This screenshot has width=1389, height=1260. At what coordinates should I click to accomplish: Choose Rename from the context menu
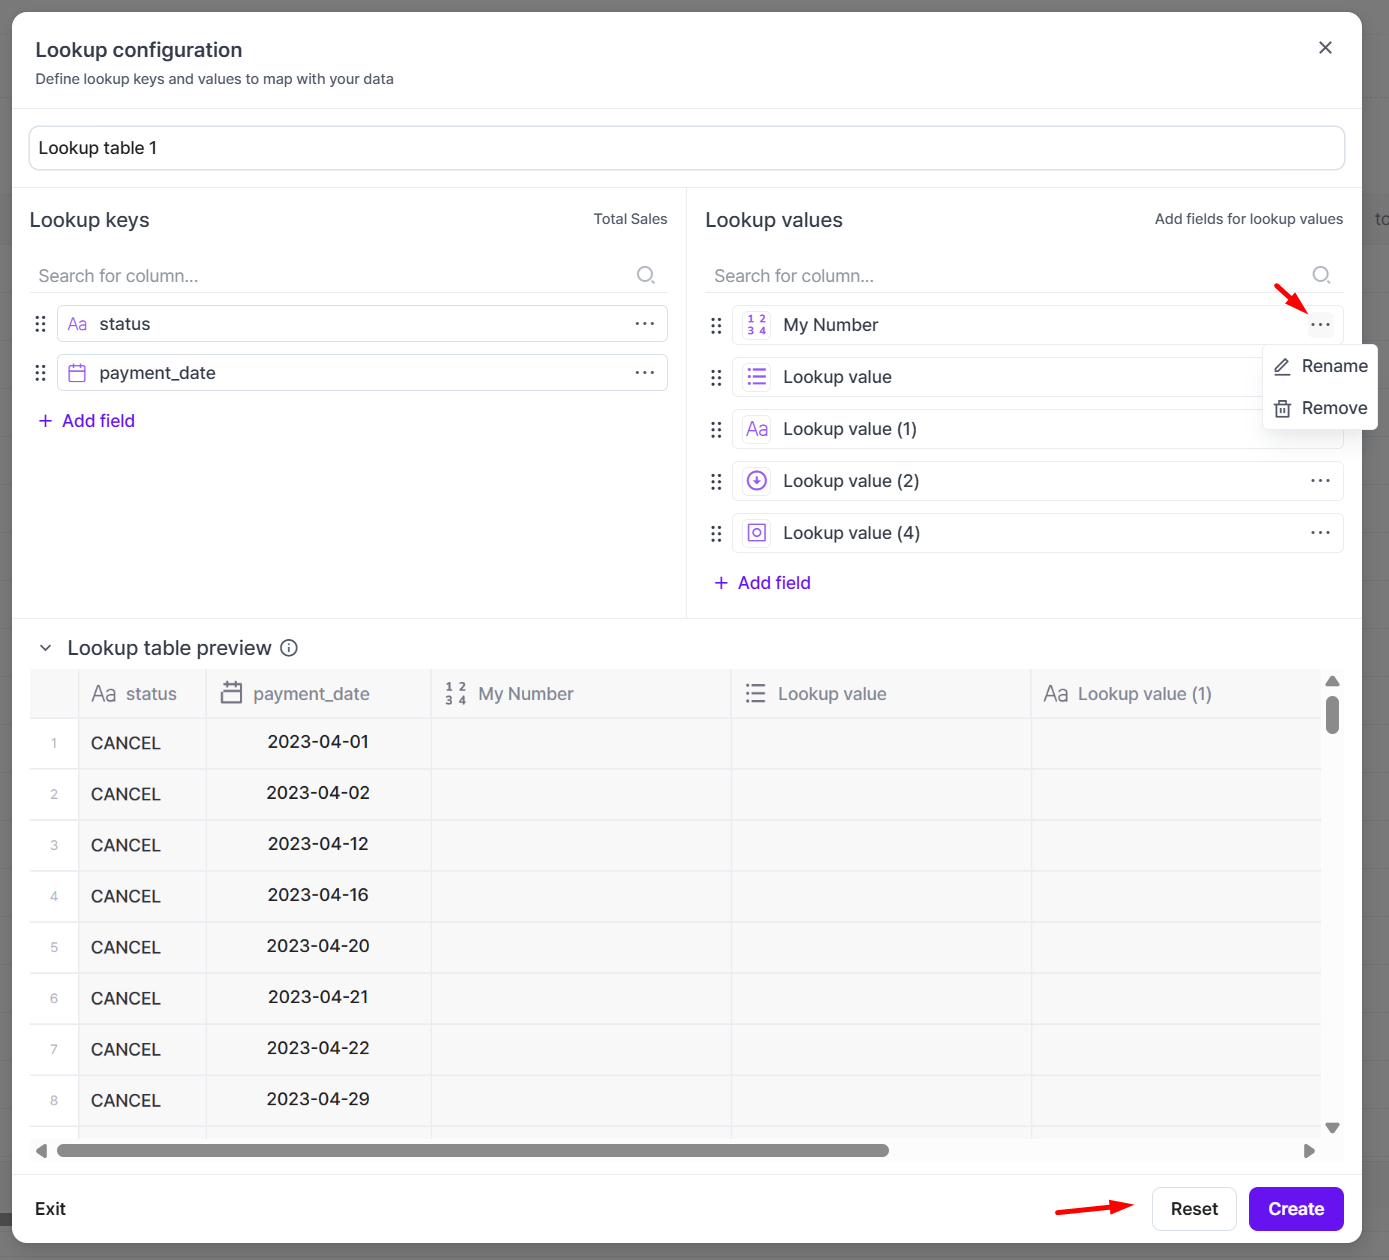click(1321, 366)
